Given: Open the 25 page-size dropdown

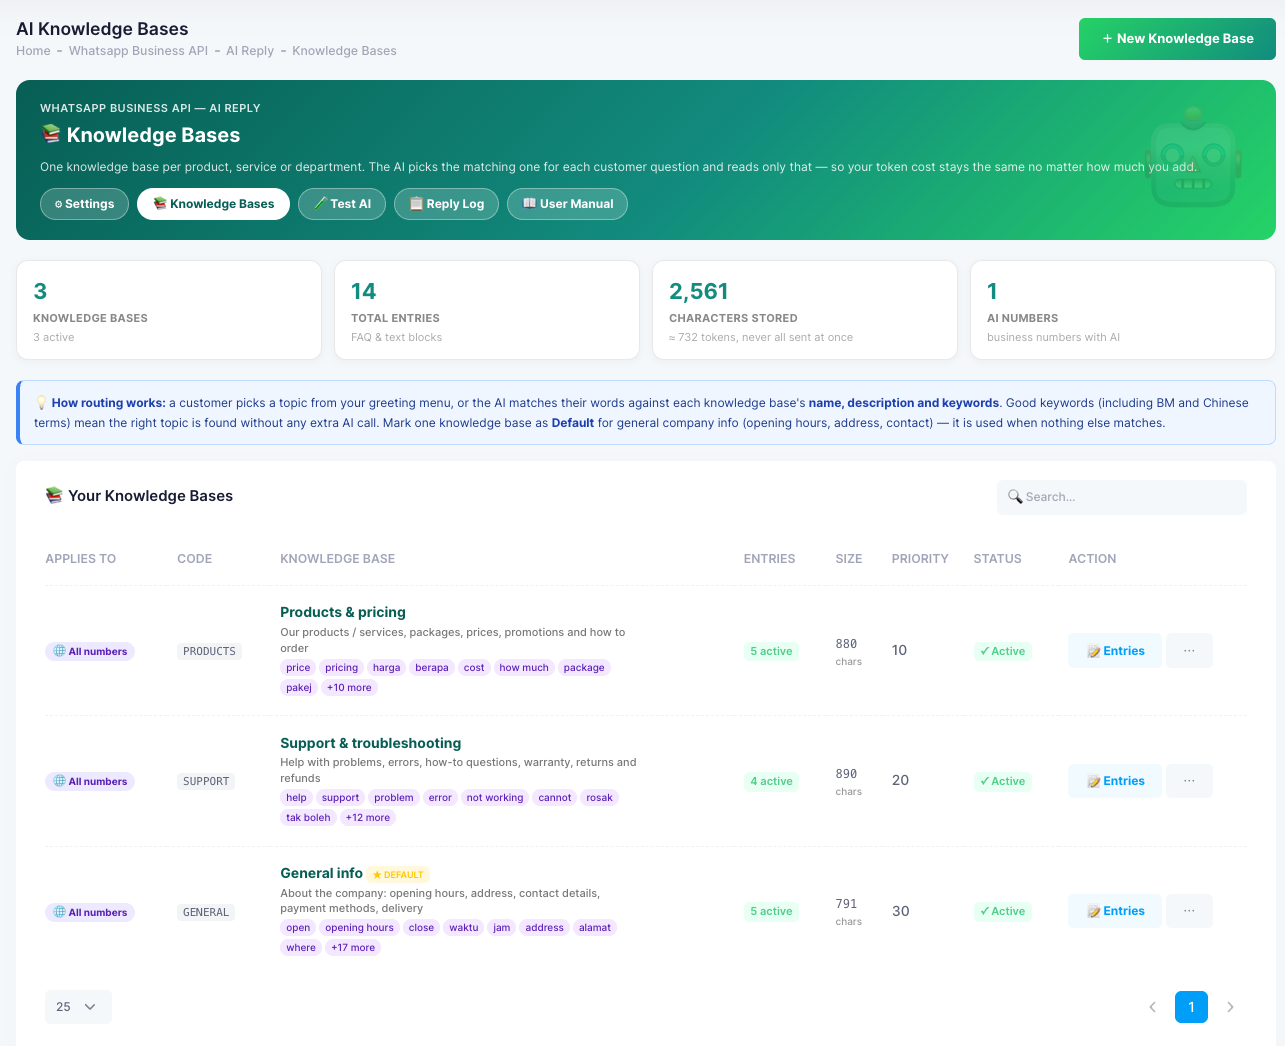Looking at the screenshot, I should [78, 1007].
